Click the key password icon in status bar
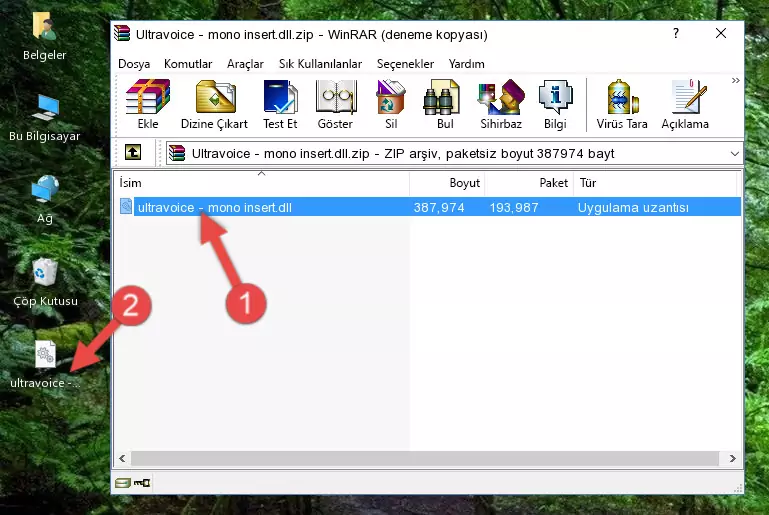This screenshot has height=515, width=769. point(142,483)
